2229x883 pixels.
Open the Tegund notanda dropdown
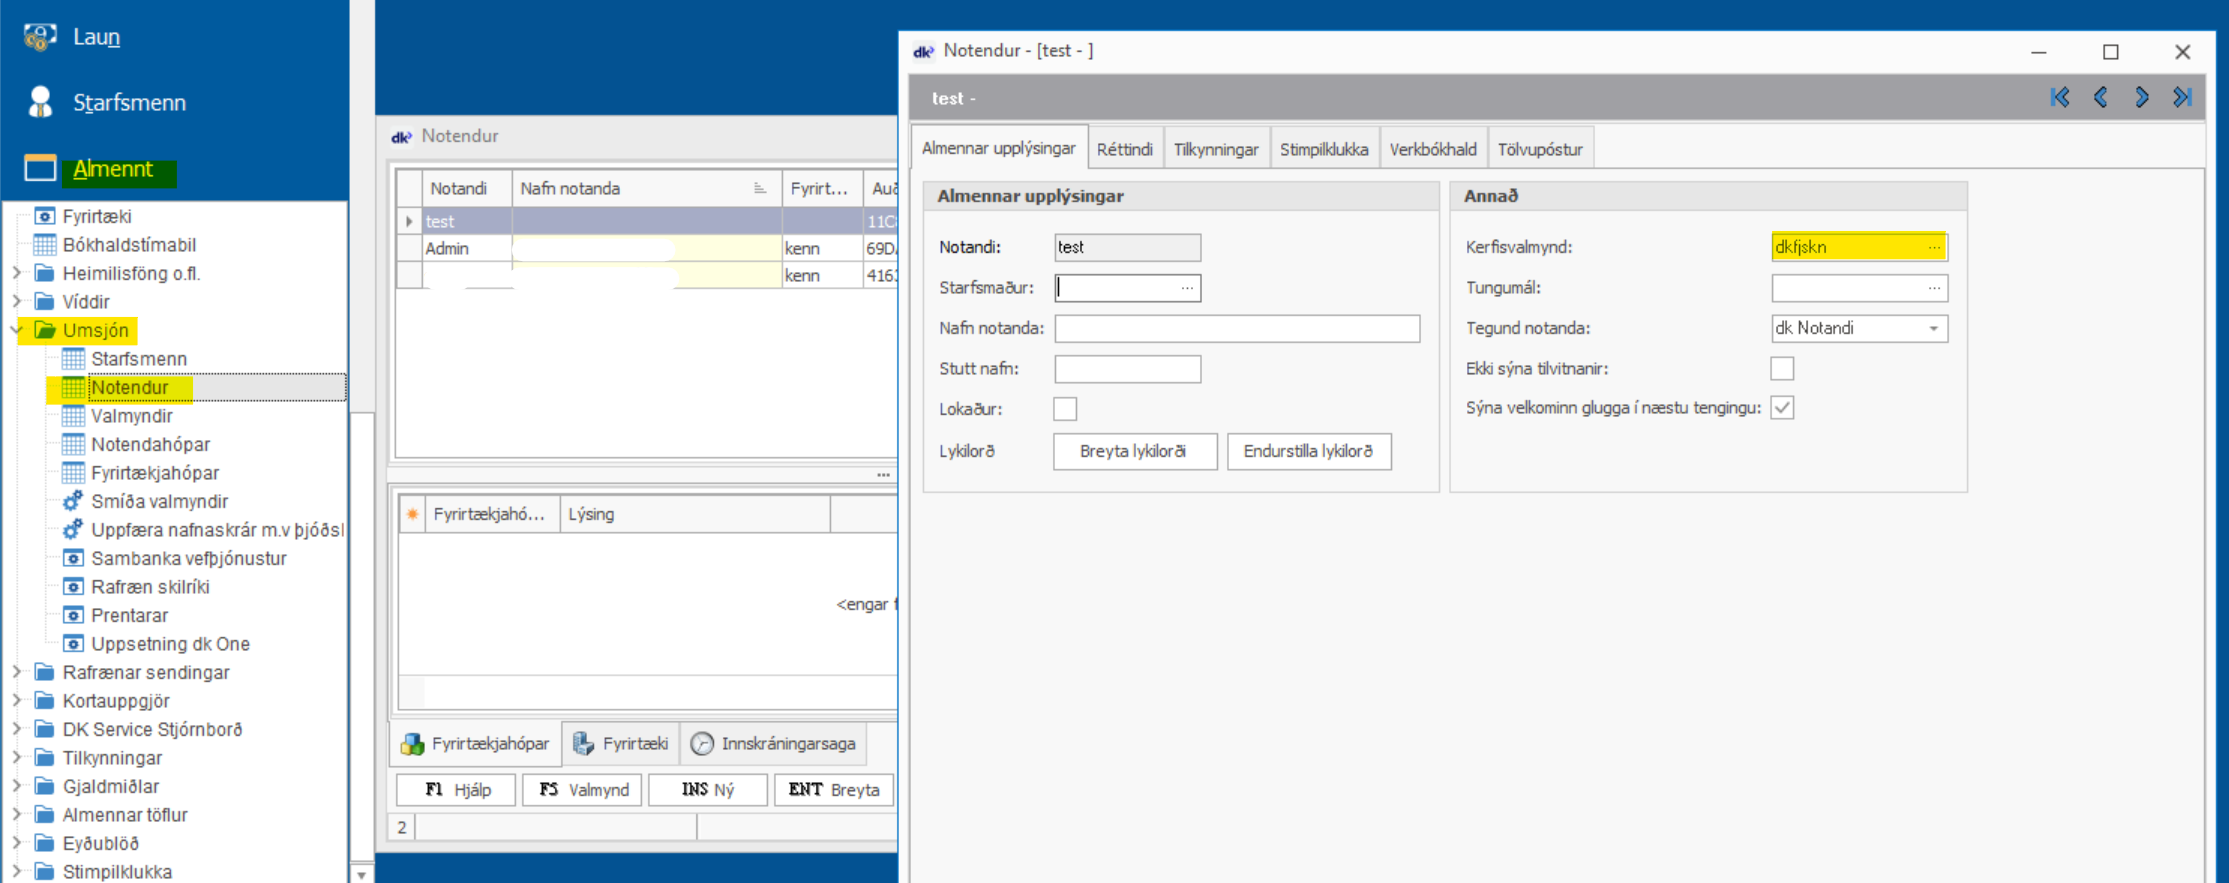coord(1933,328)
